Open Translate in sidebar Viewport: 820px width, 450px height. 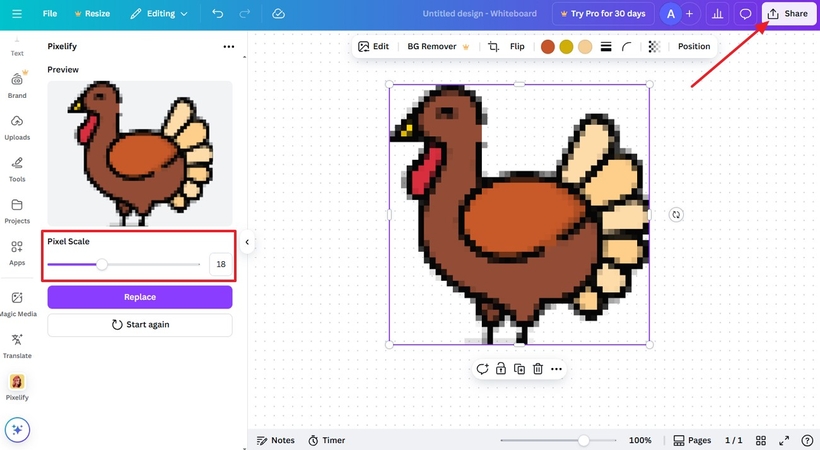coord(17,346)
